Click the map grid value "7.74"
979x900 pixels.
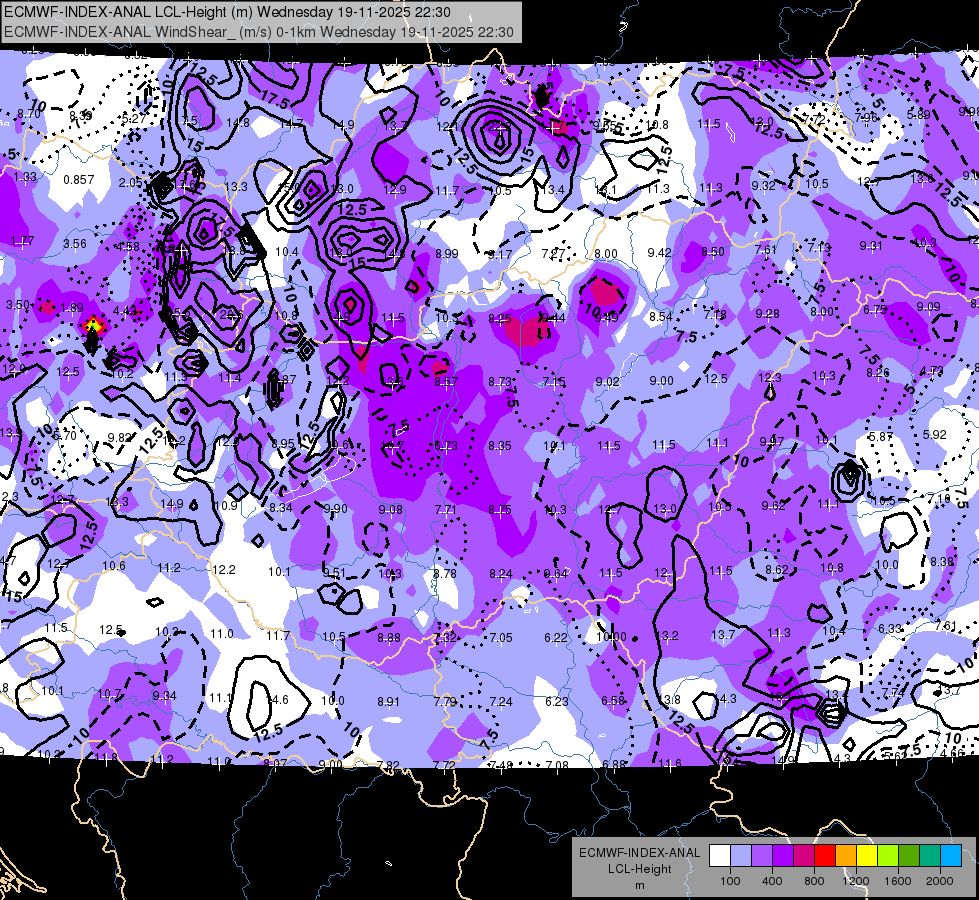893,693
